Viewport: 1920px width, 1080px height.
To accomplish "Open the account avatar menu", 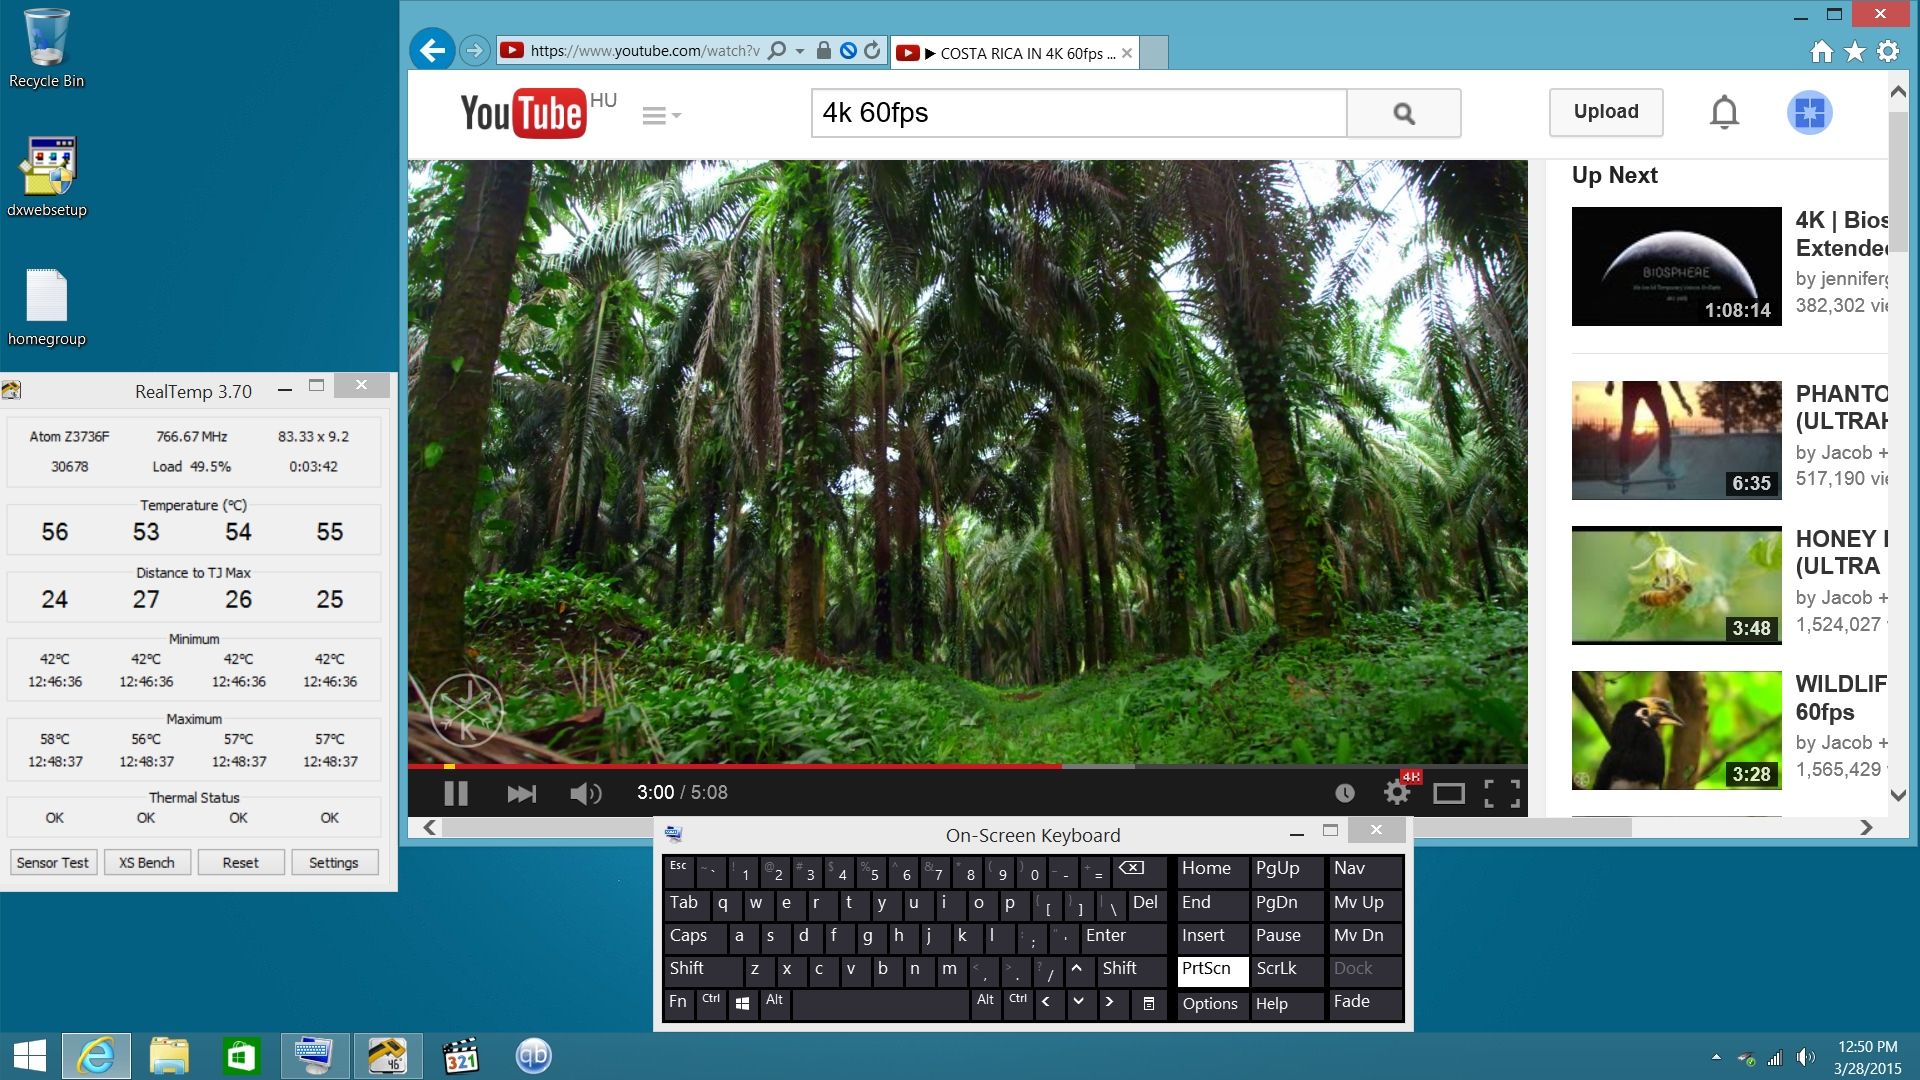I will (x=1809, y=112).
